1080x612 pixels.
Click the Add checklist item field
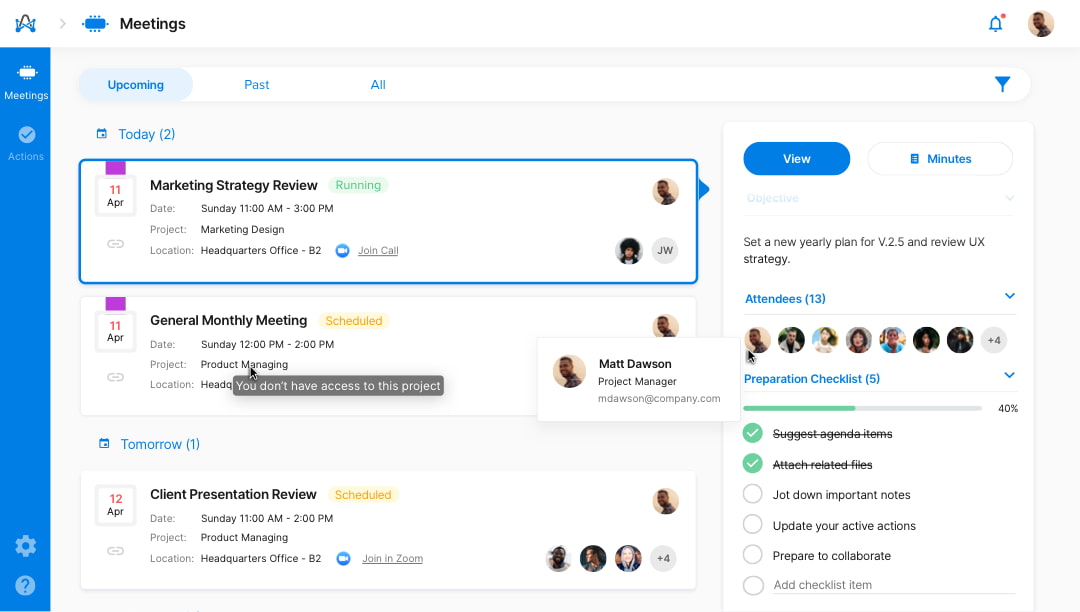(x=893, y=585)
